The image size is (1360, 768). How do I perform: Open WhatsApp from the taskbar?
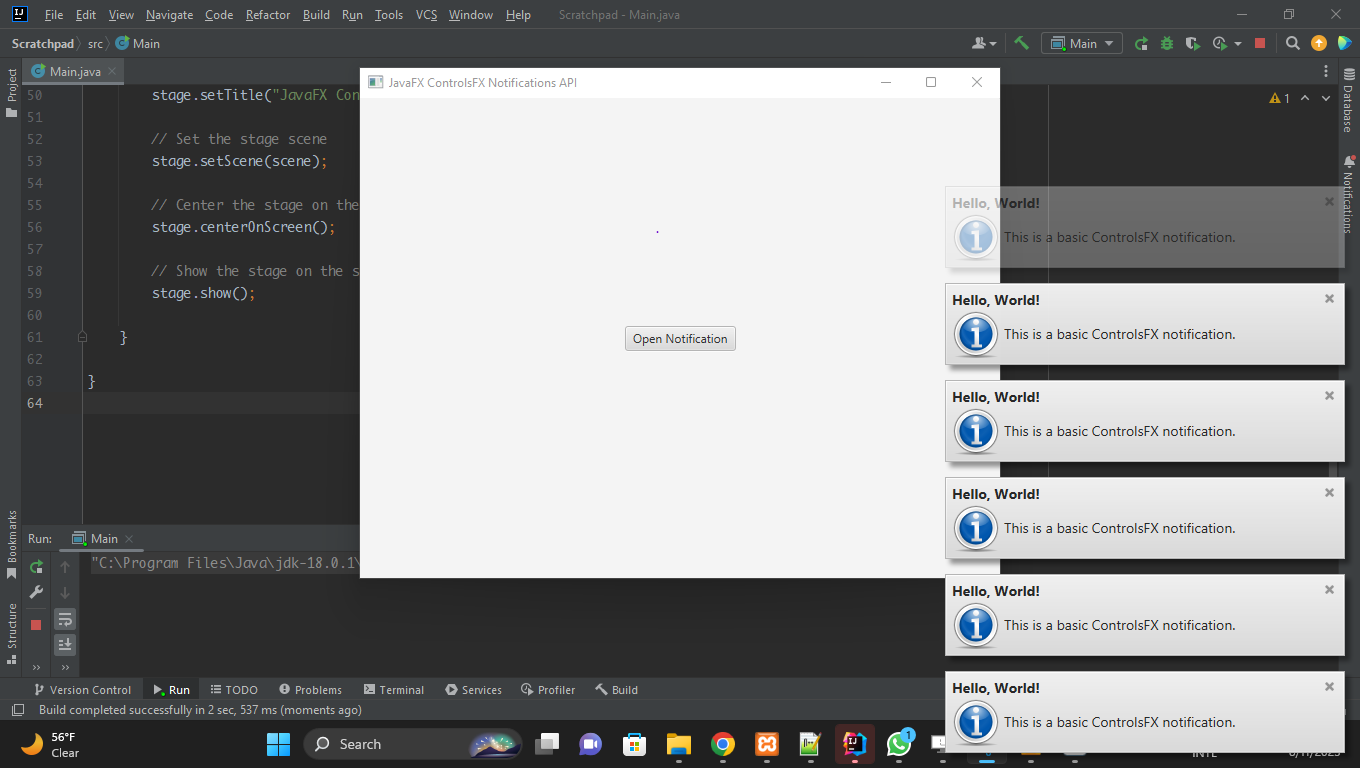coord(899,744)
